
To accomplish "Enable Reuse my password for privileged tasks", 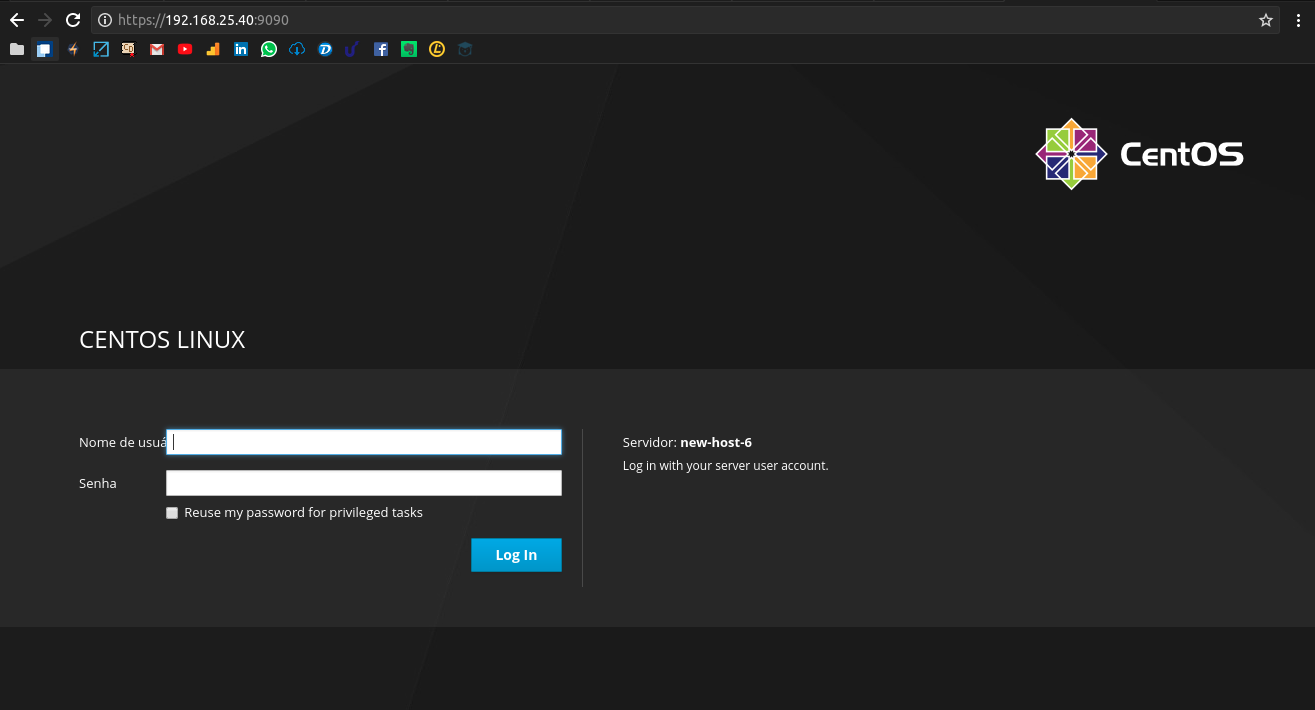I will [172, 513].
